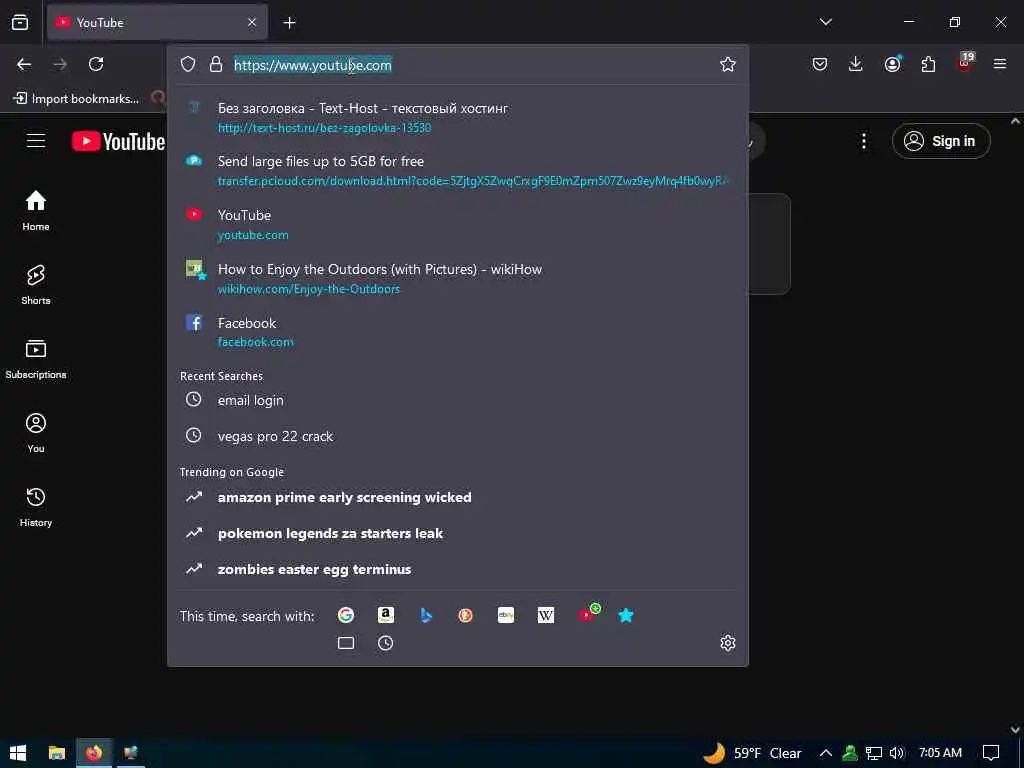Choose recent search 'email login'
The height and width of the screenshot is (768, 1024).
[457, 400]
